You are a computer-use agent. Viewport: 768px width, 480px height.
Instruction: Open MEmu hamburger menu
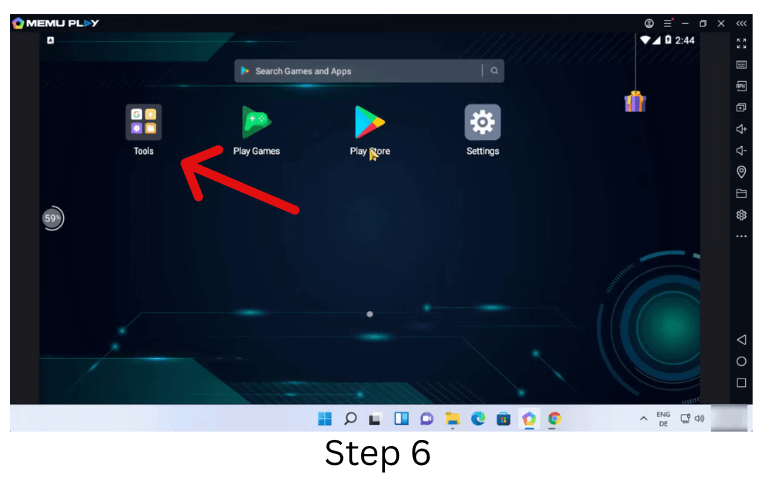pyautogui.click(x=668, y=24)
